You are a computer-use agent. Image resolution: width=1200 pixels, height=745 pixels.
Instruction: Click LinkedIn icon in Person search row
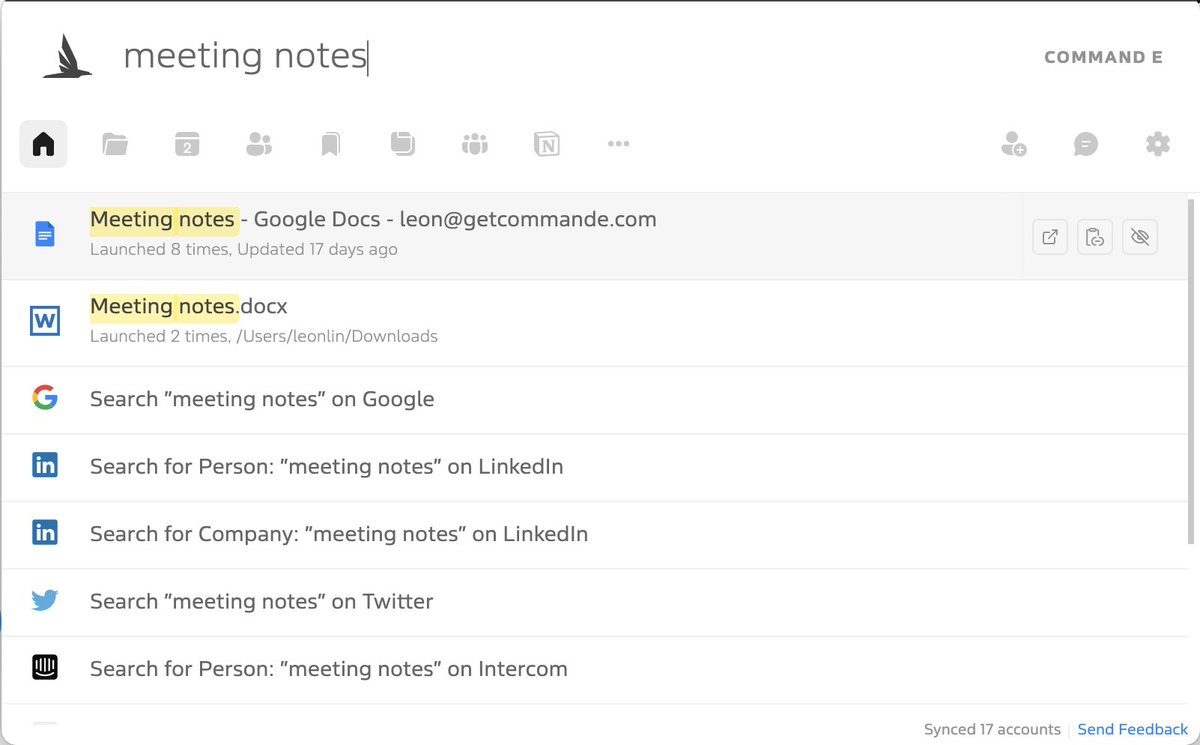(45, 465)
